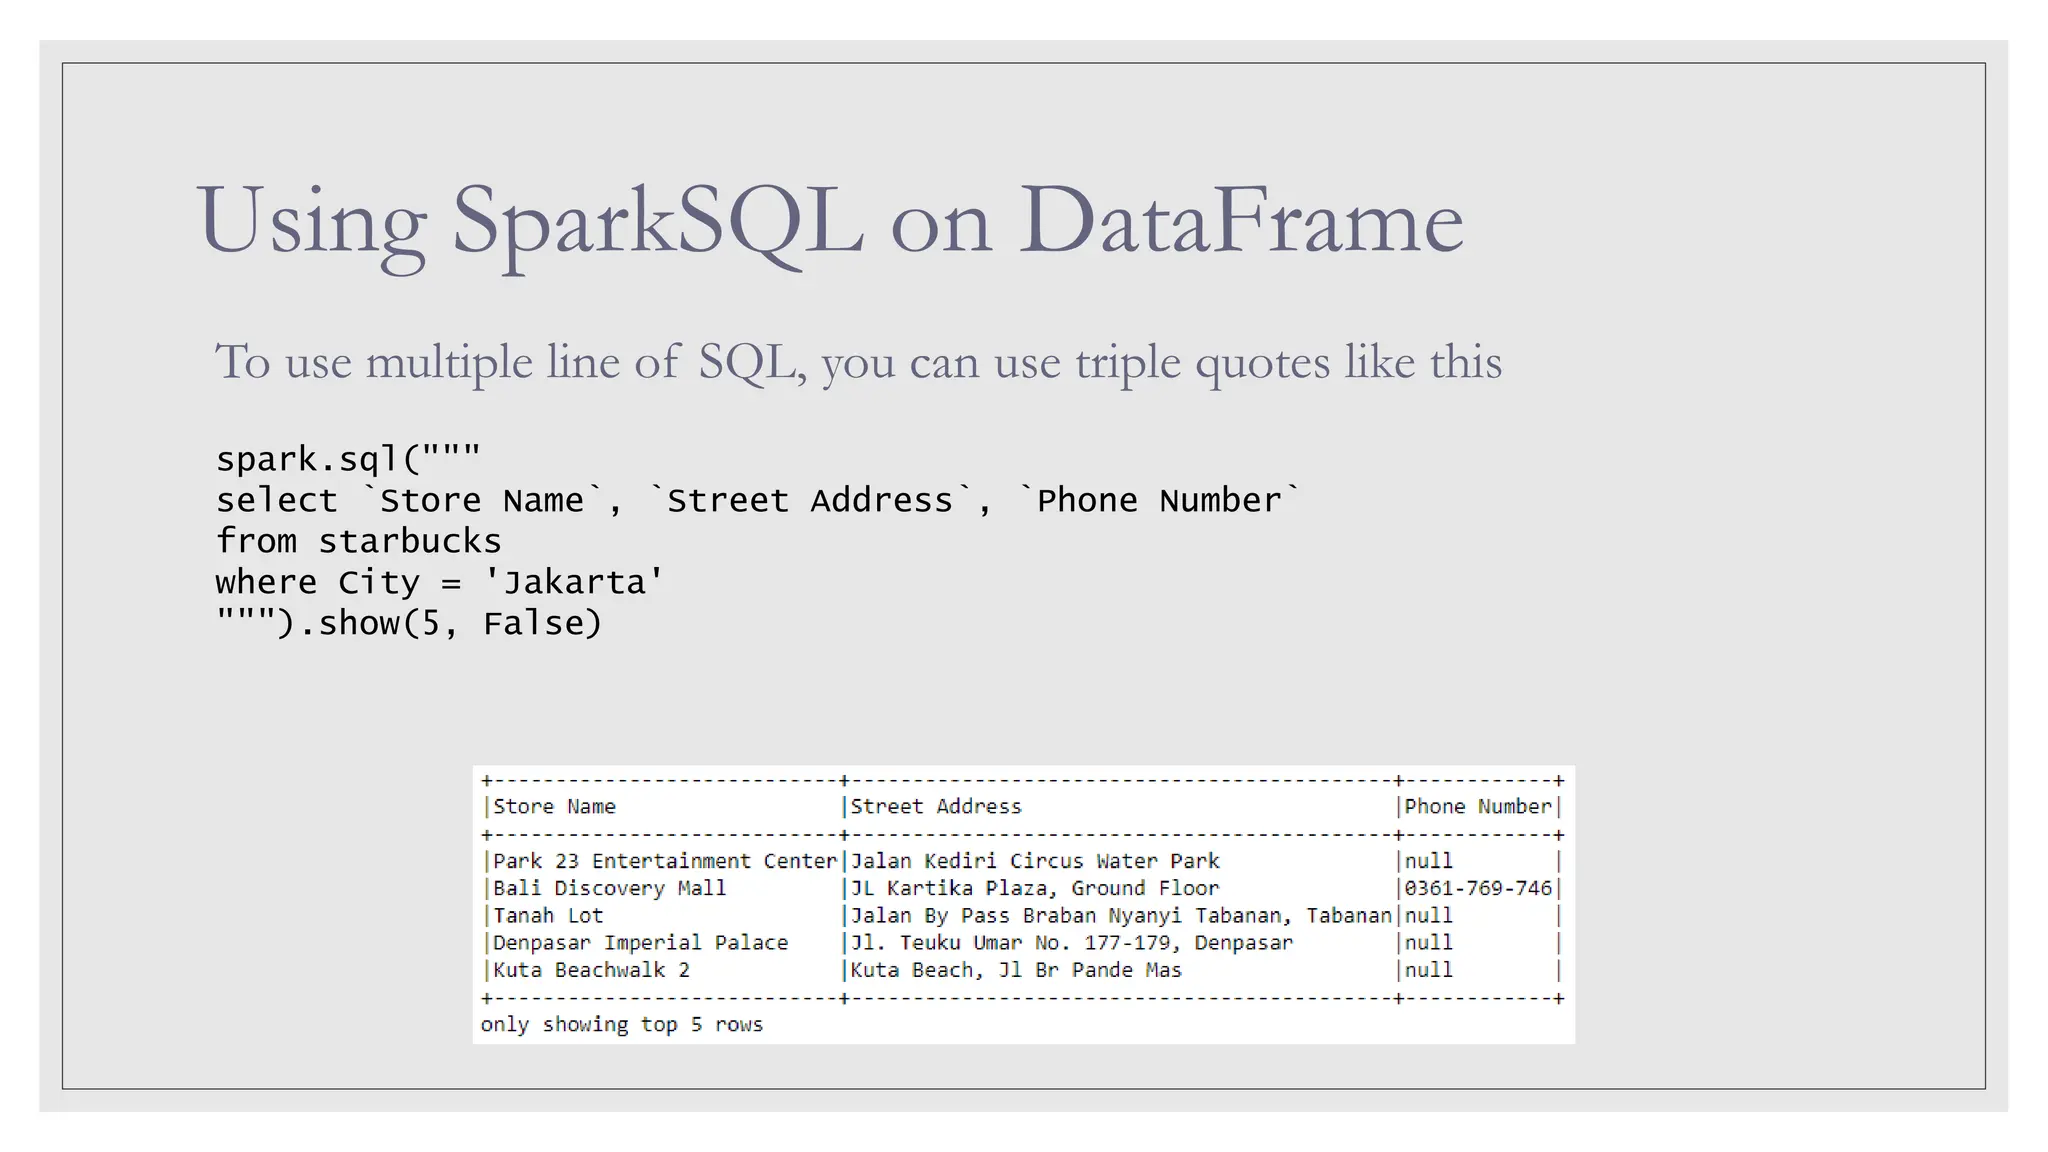Click 'Kuta Beach, Jl Br Pande Mas' address
The width and height of the screenshot is (2048, 1152).
pyautogui.click(x=1016, y=970)
